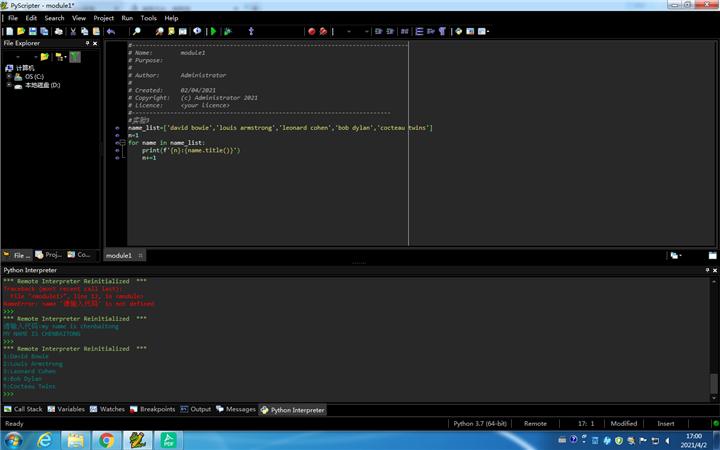The width and height of the screenshot is (720, 450).
Task: Open the View menu
Action: (x=79, y=18)
